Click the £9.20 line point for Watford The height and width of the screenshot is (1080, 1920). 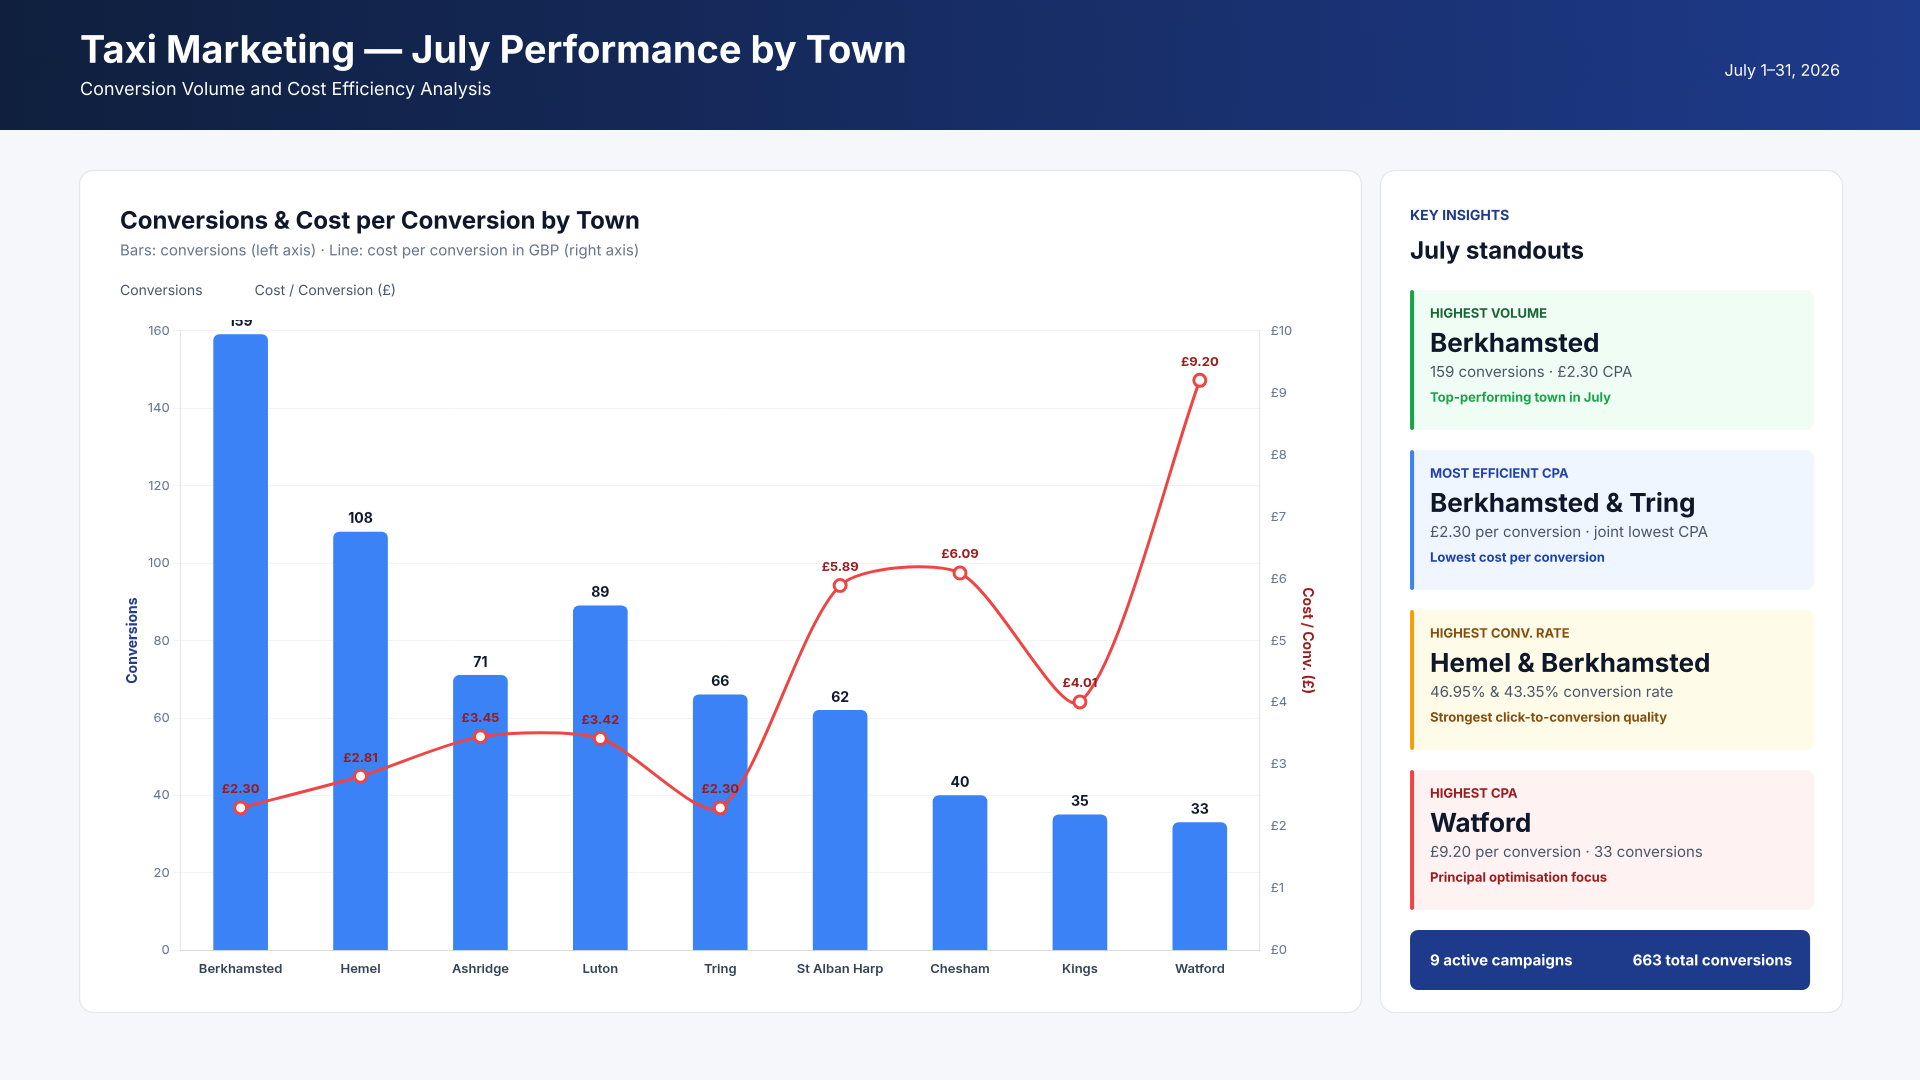[x=1200, y=381]
